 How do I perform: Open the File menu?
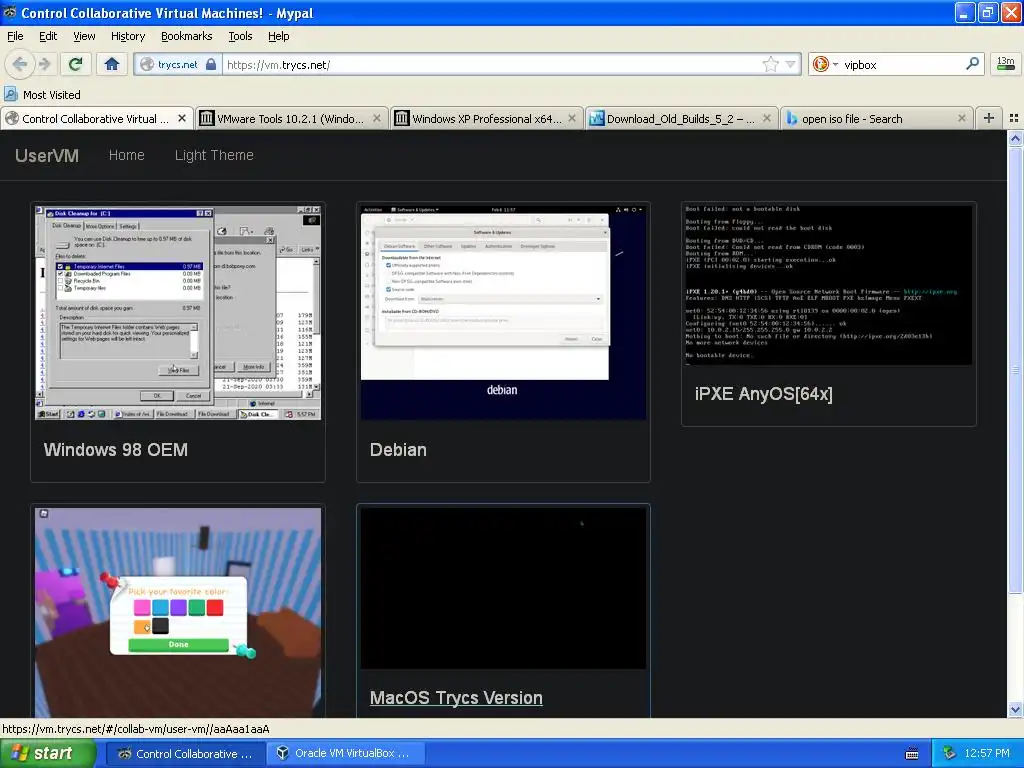tap(15, 36)
